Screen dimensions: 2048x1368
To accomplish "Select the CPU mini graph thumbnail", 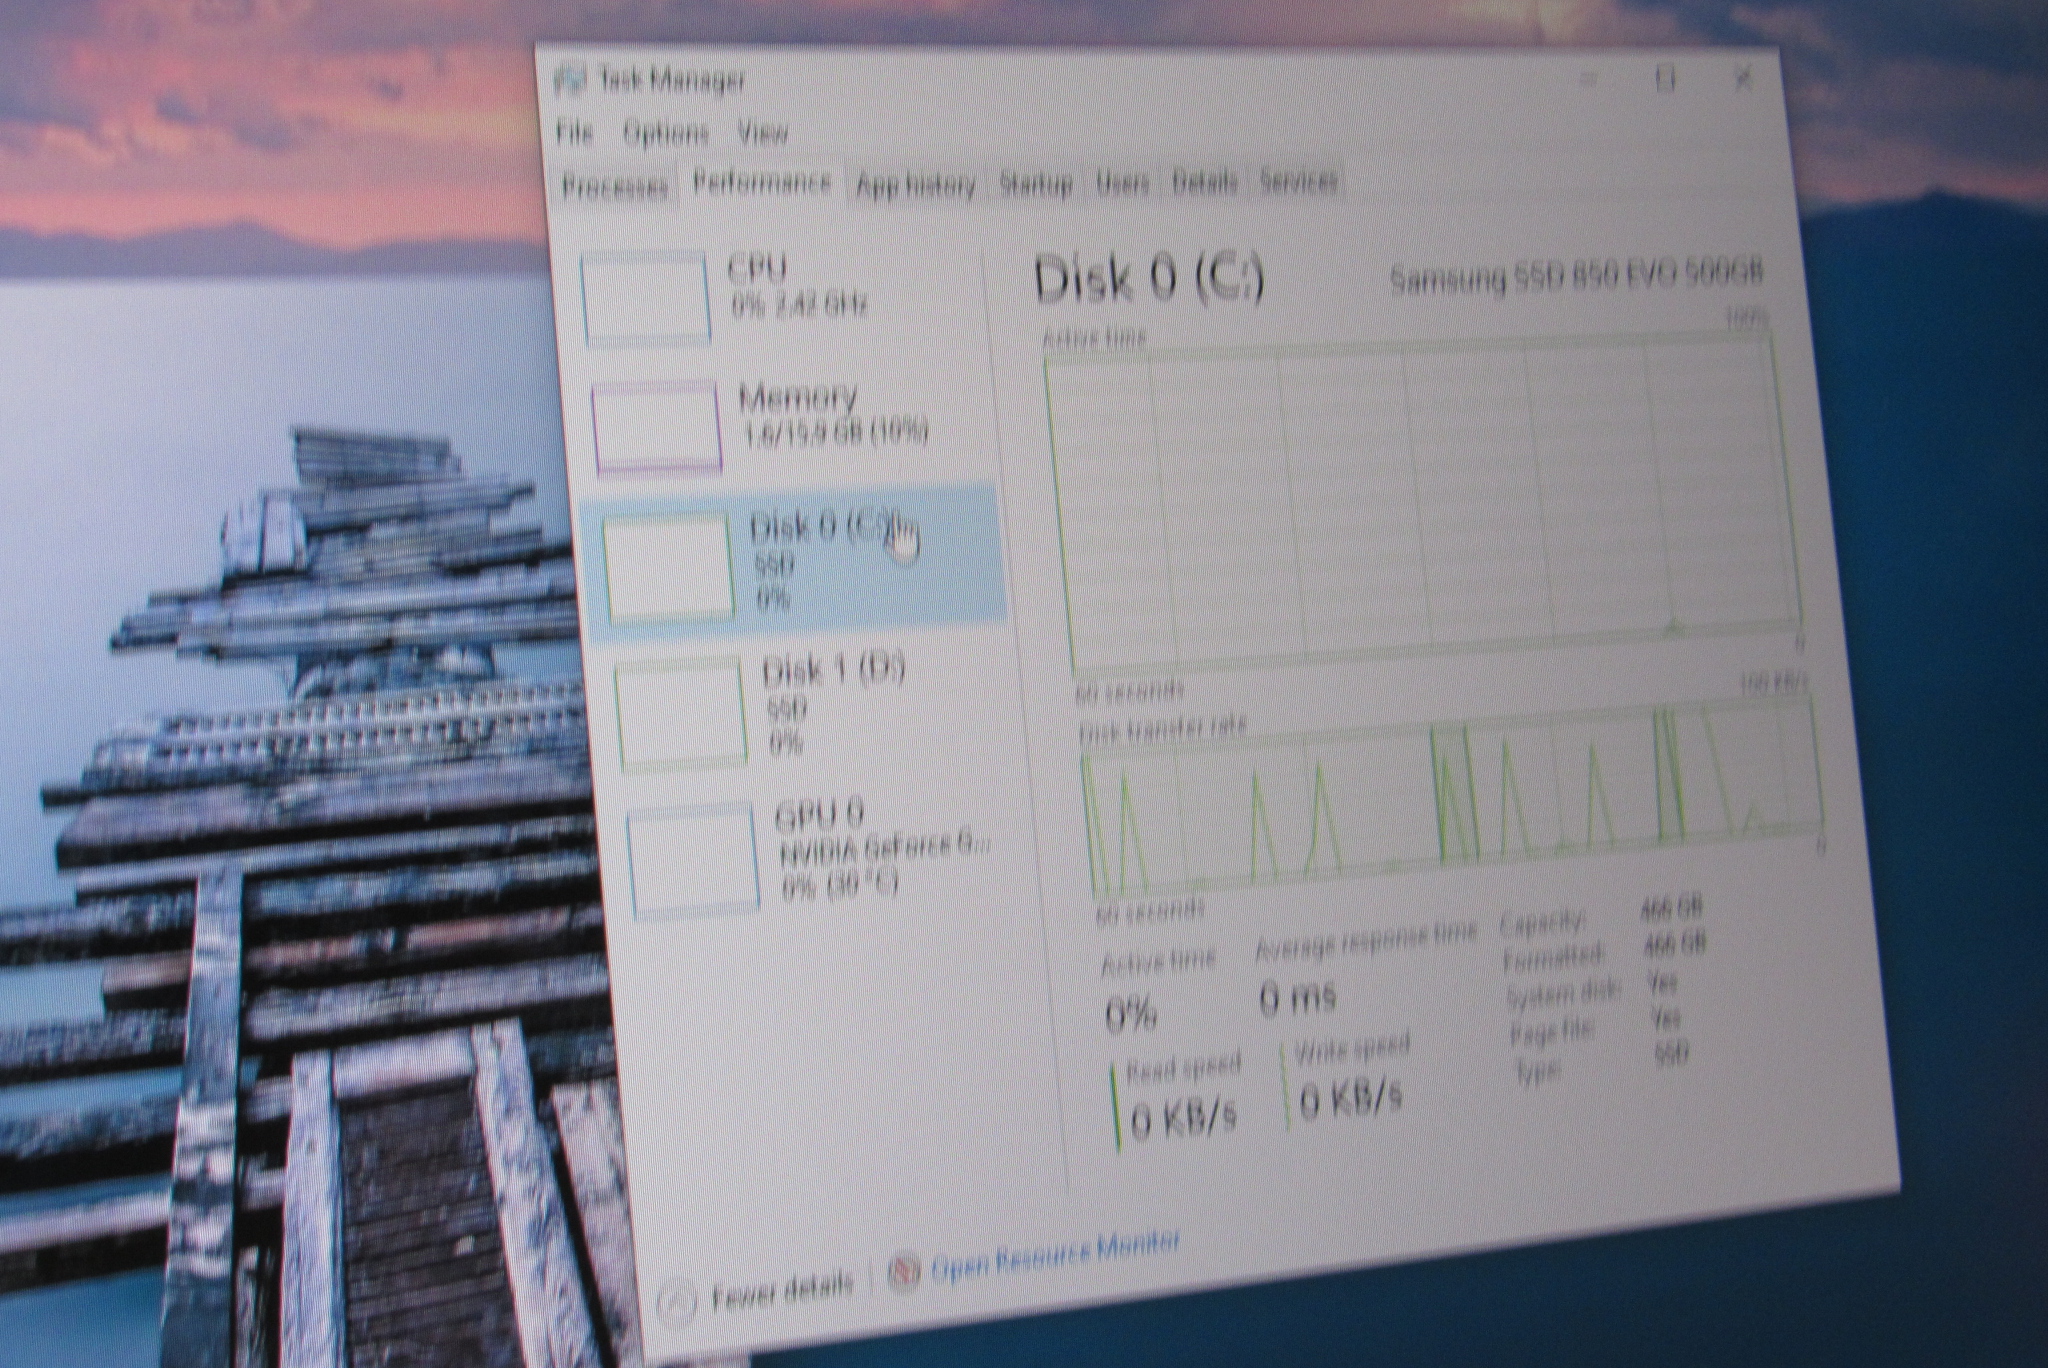I will coord(646,299).
